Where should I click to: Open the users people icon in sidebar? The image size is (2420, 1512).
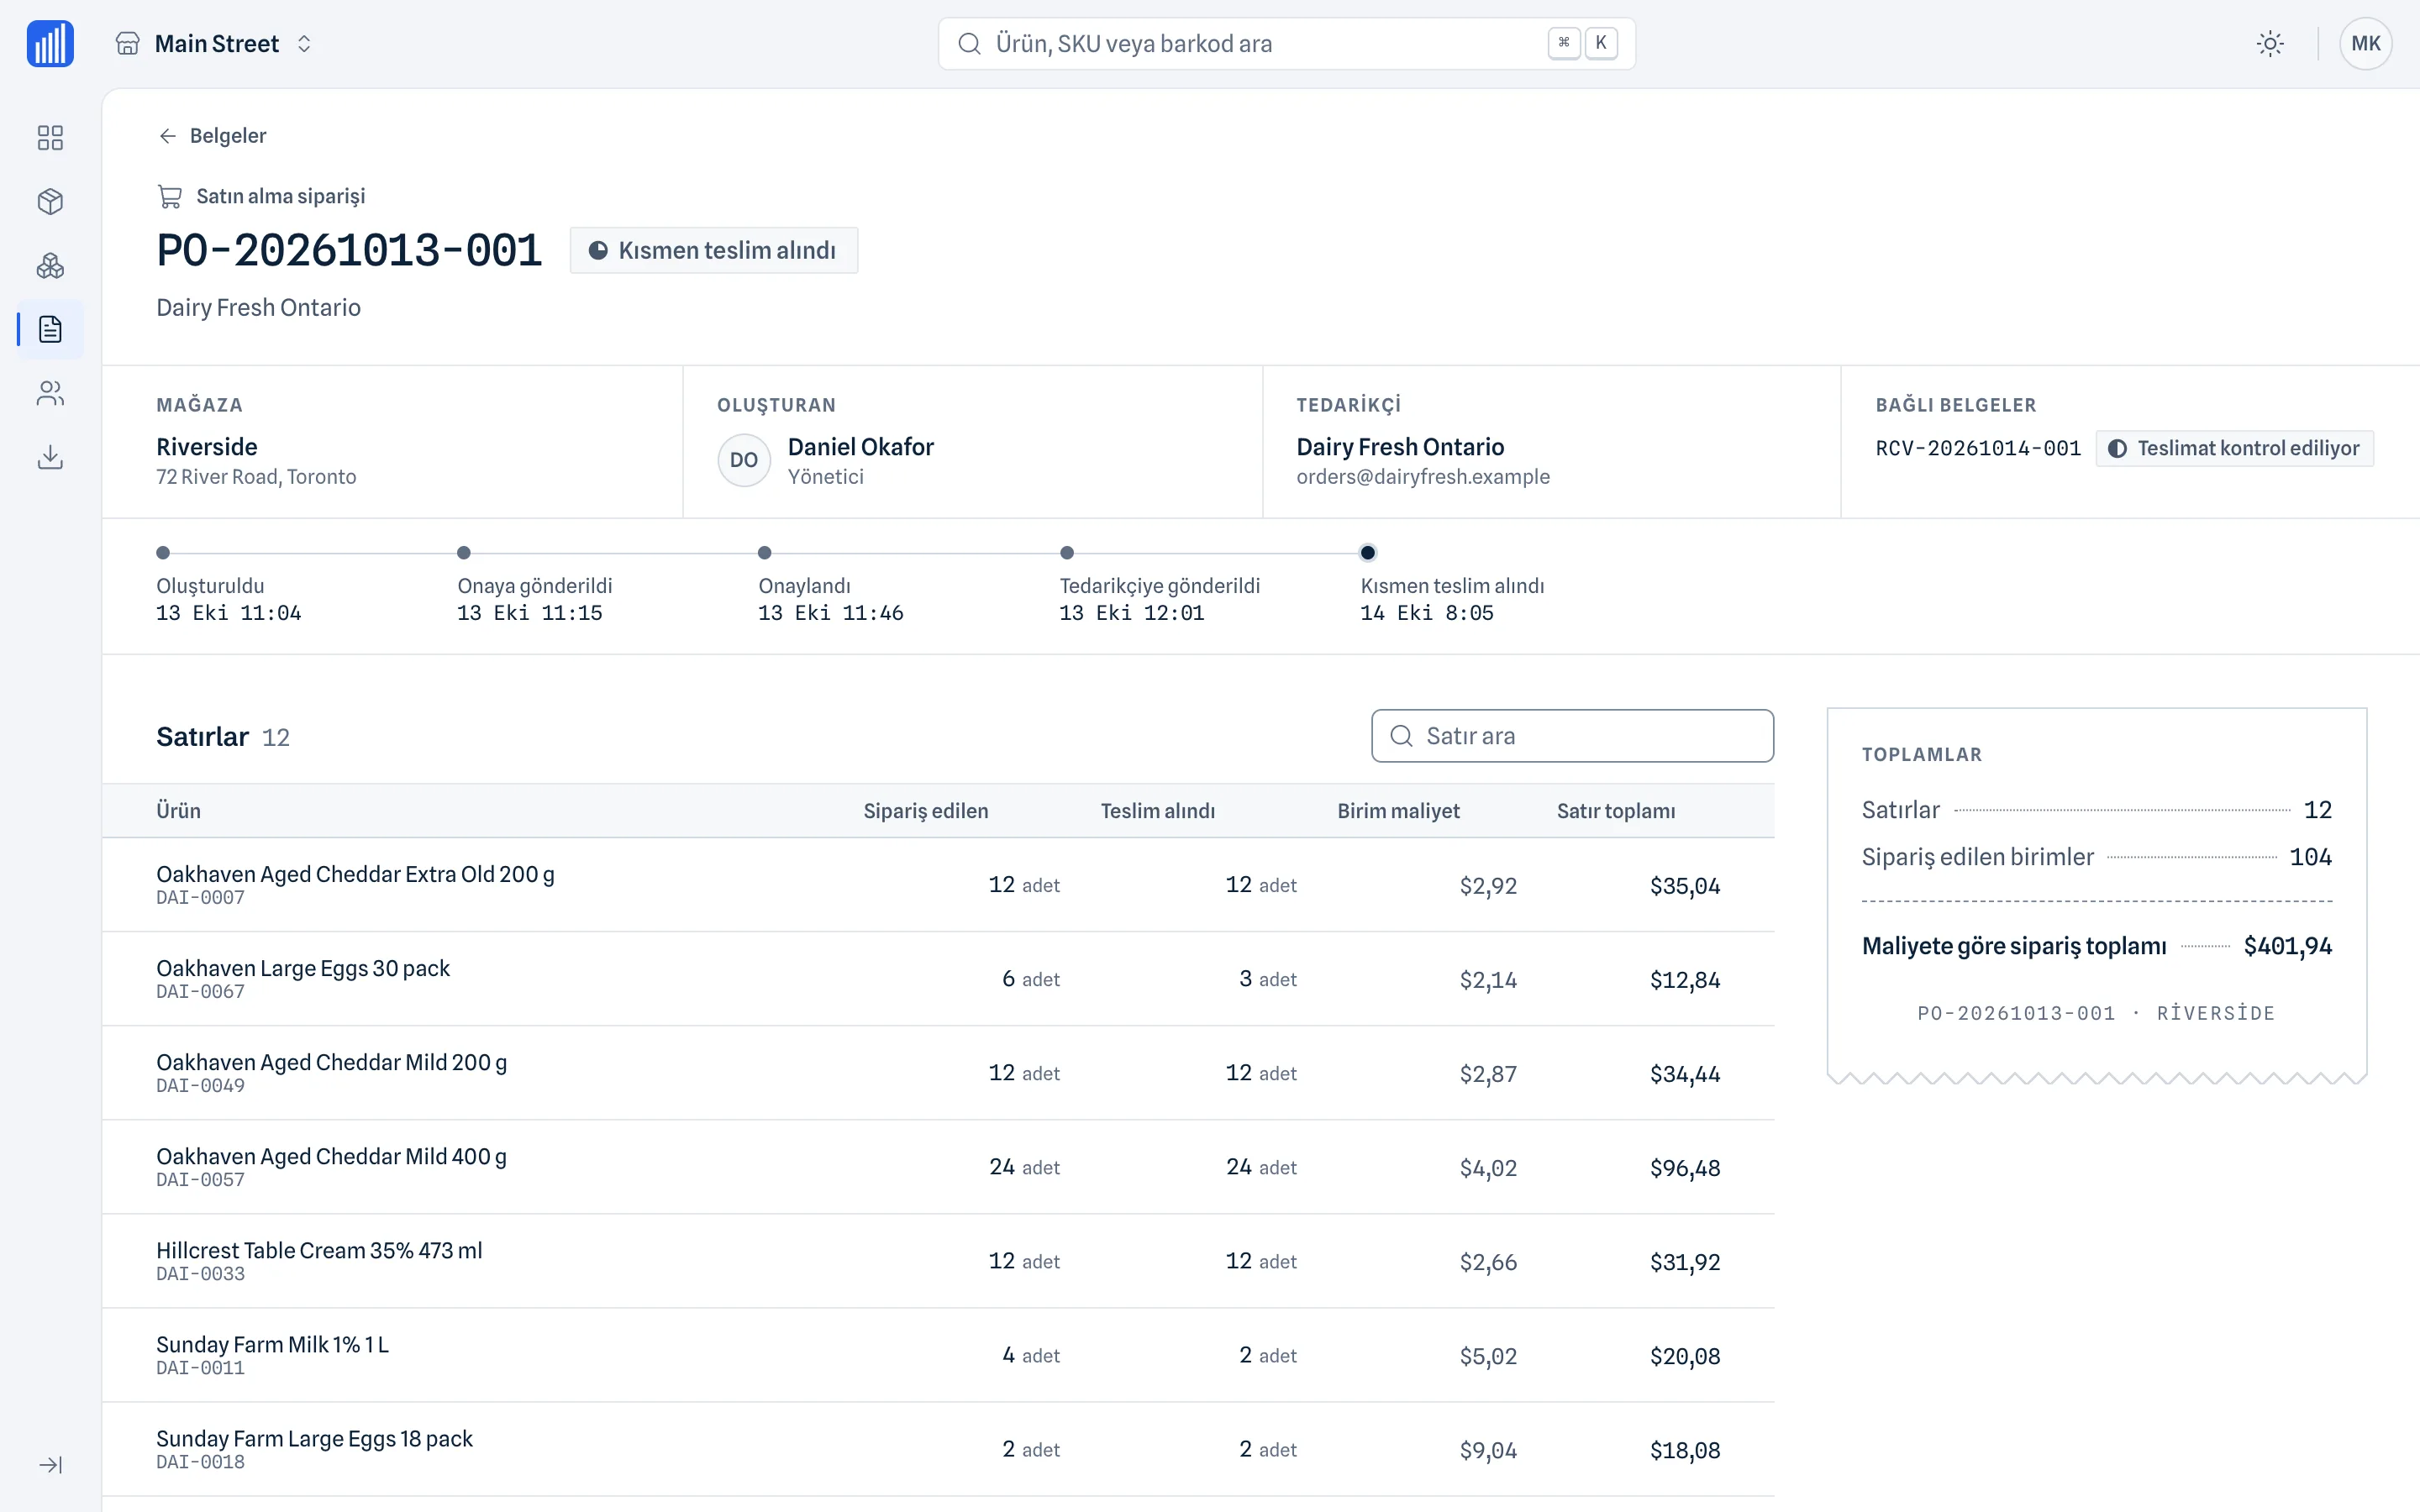pos(50,393)
